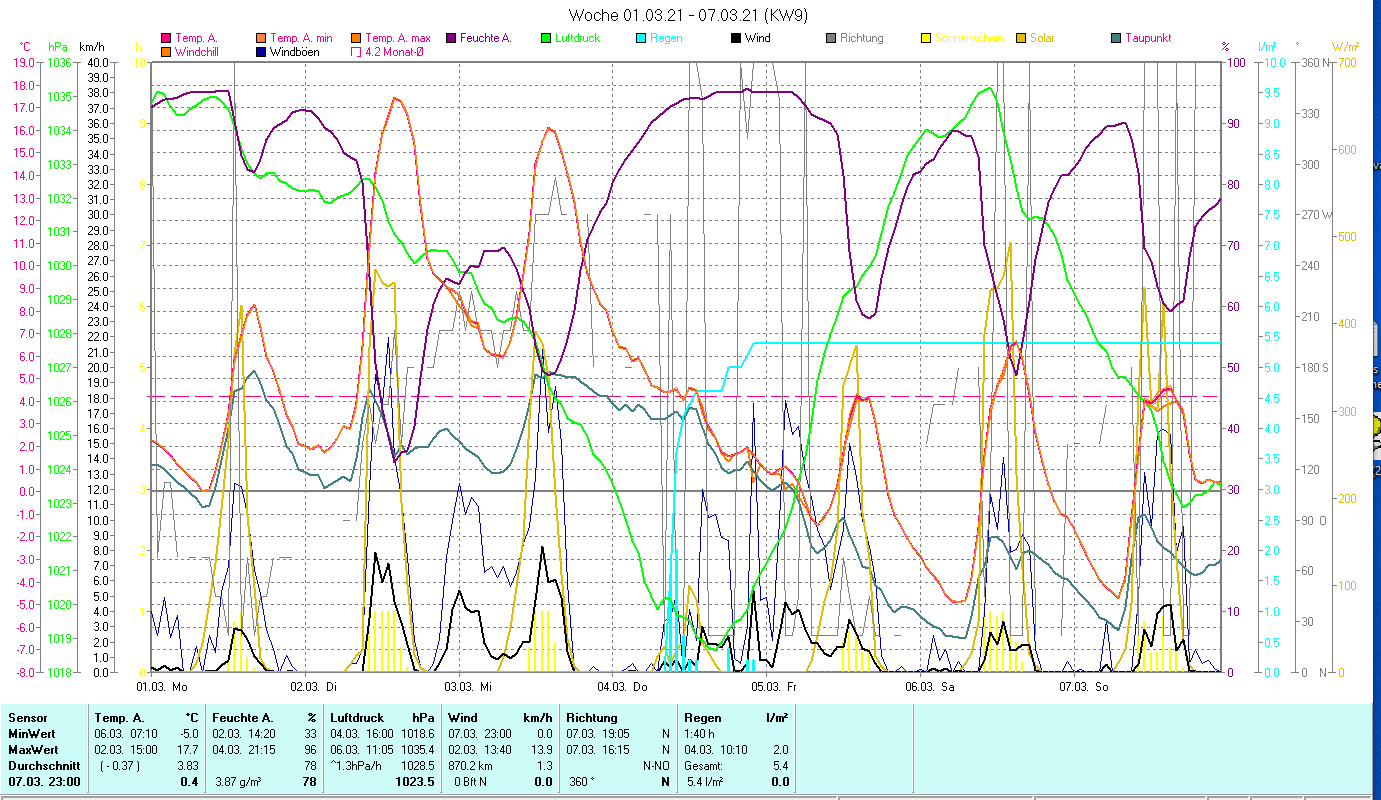Click the Richtung column header in table
Viewport: 1381px width, 800px height.
coord(591,718)
